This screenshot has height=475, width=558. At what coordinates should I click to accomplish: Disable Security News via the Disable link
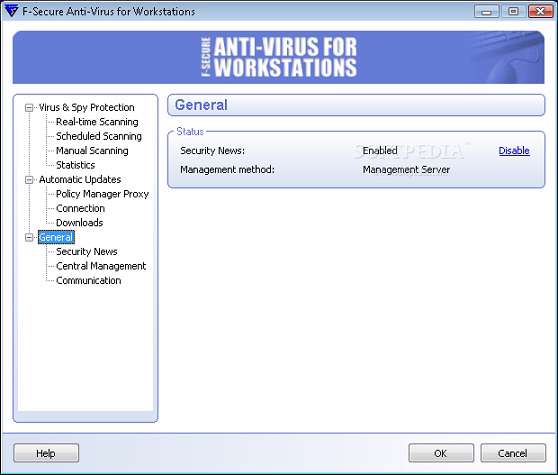514,151
